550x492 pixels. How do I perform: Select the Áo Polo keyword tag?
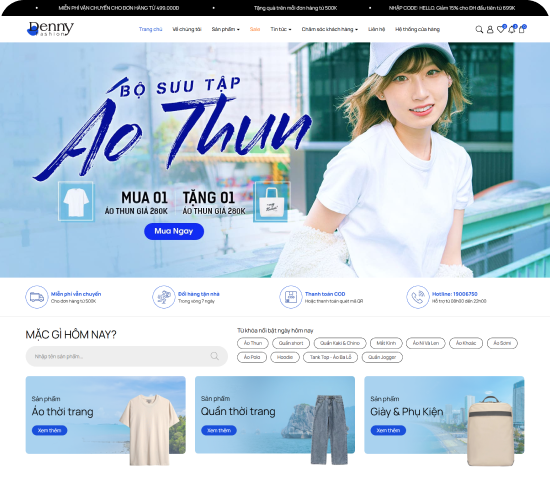tap(252, 357)
